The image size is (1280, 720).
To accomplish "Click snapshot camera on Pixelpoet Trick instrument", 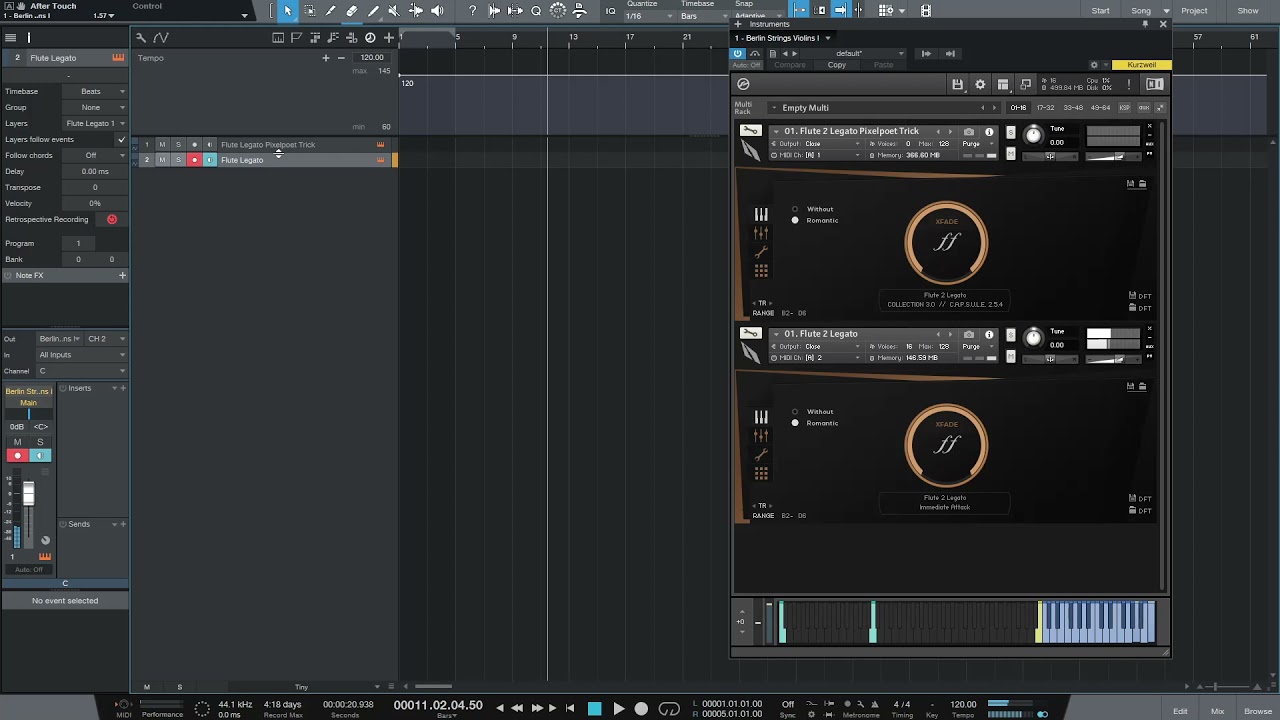I will click(x=969, y=132).
